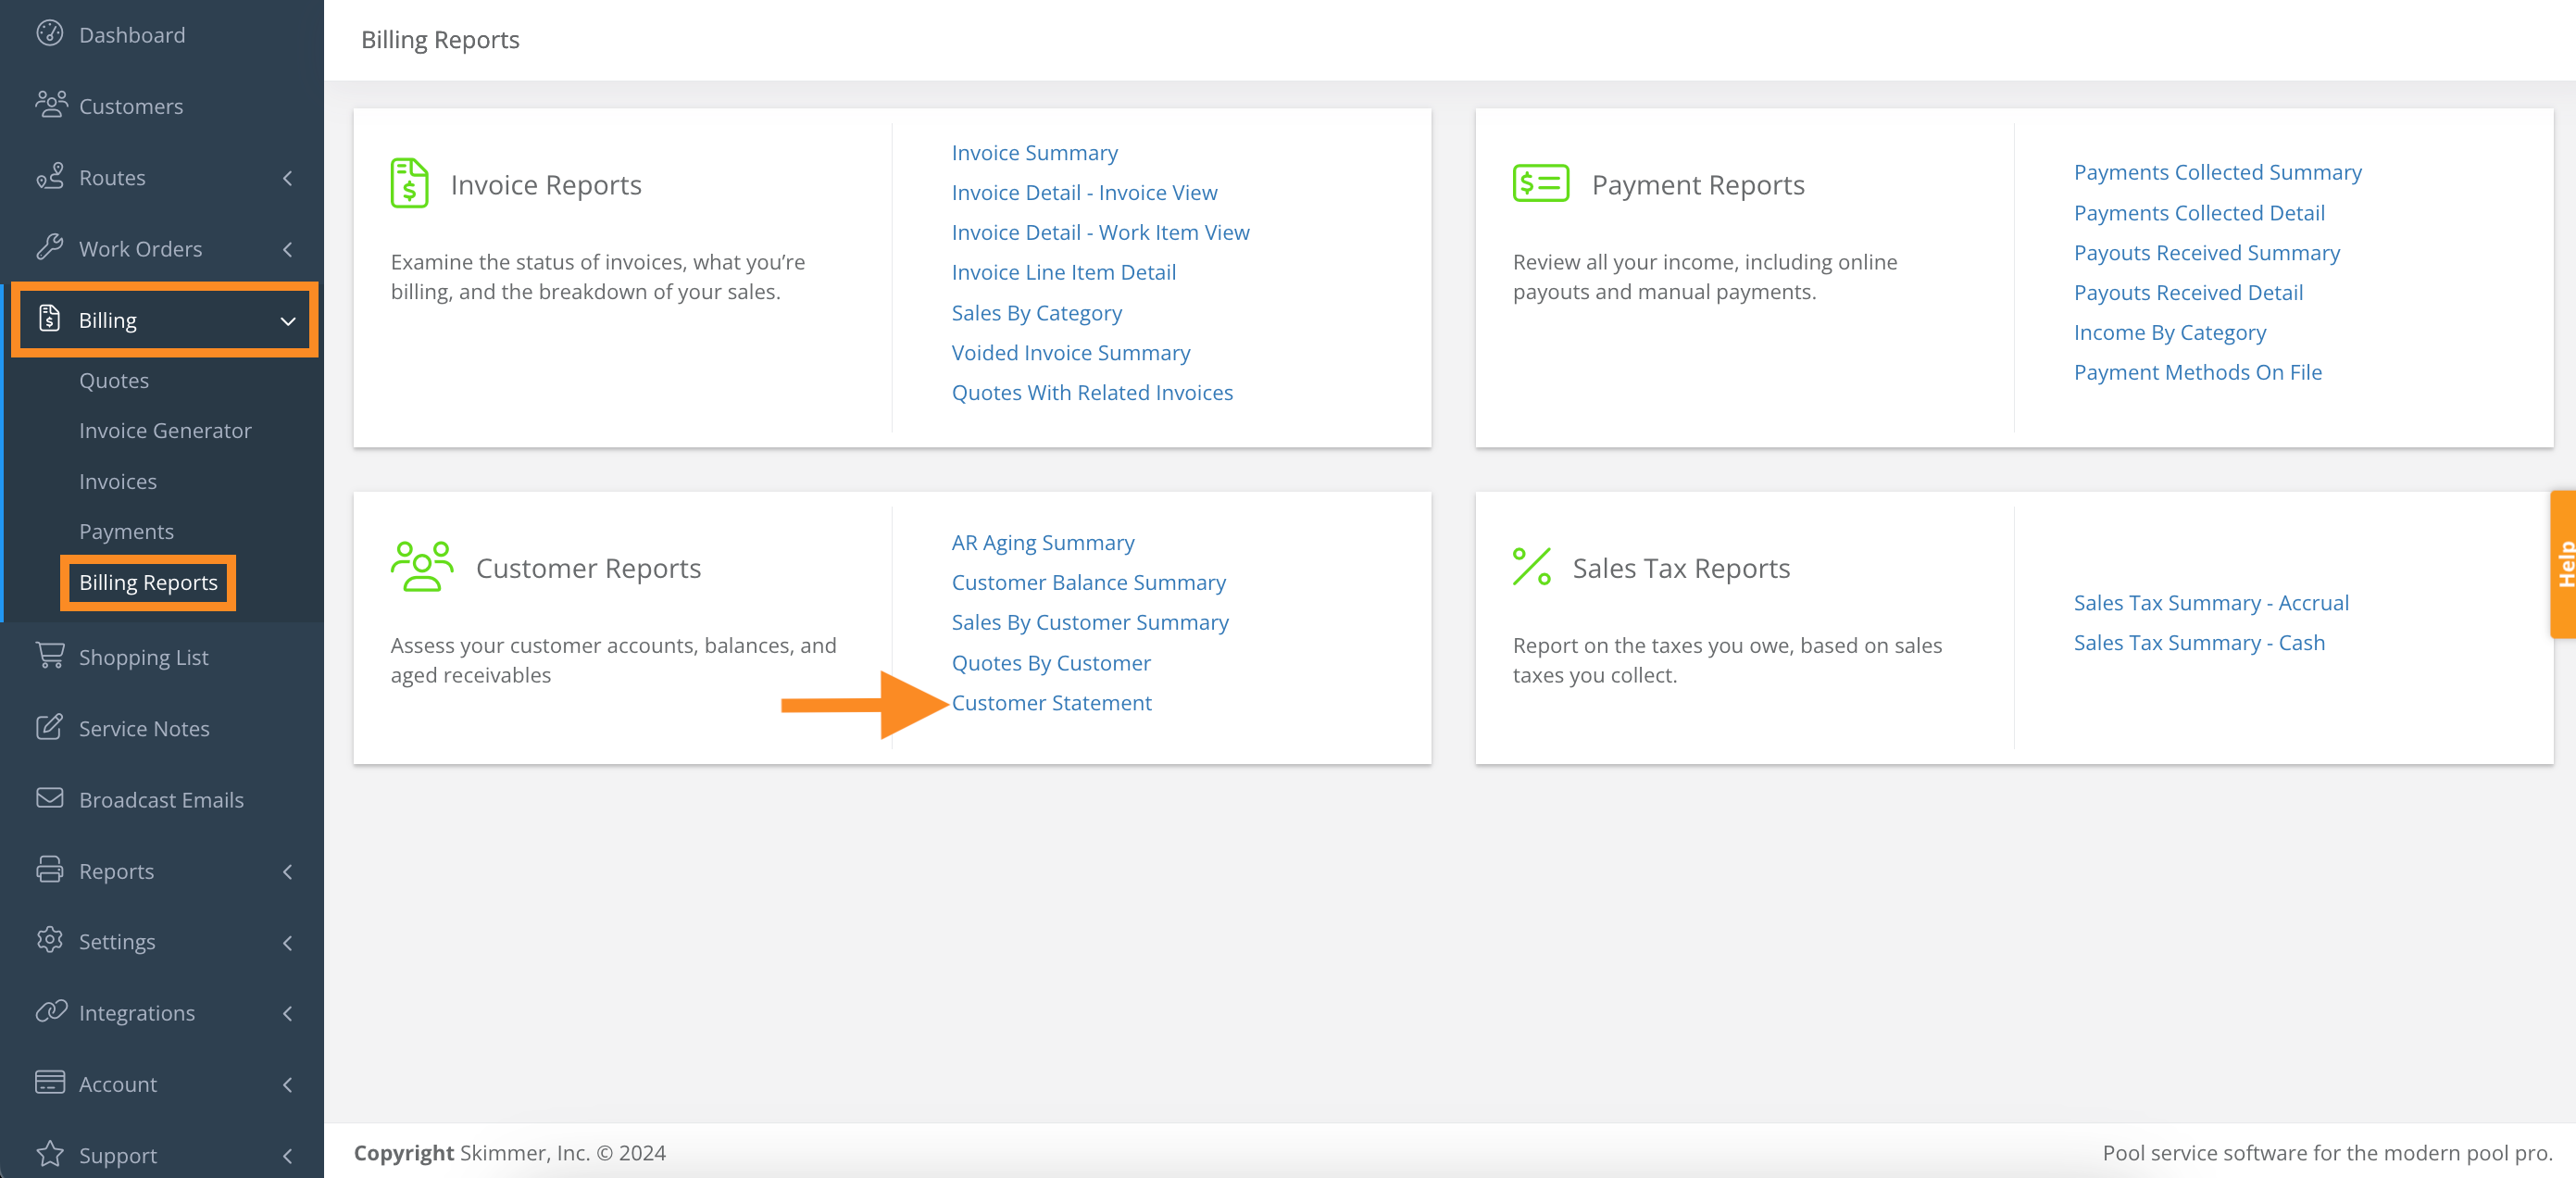Open AR Aging Summary report

tap(1042, 542)
